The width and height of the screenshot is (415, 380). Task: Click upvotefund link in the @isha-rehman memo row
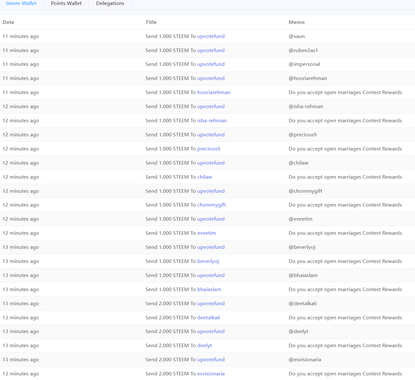pos(211,106)
